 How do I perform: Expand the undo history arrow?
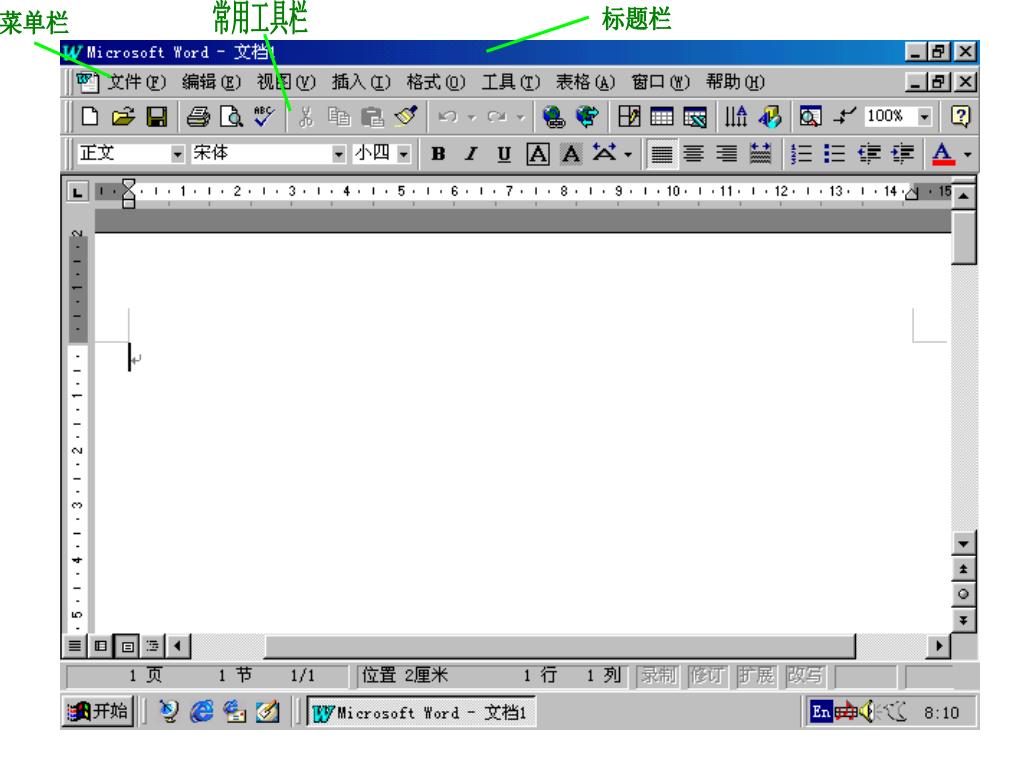coord(472,118)
